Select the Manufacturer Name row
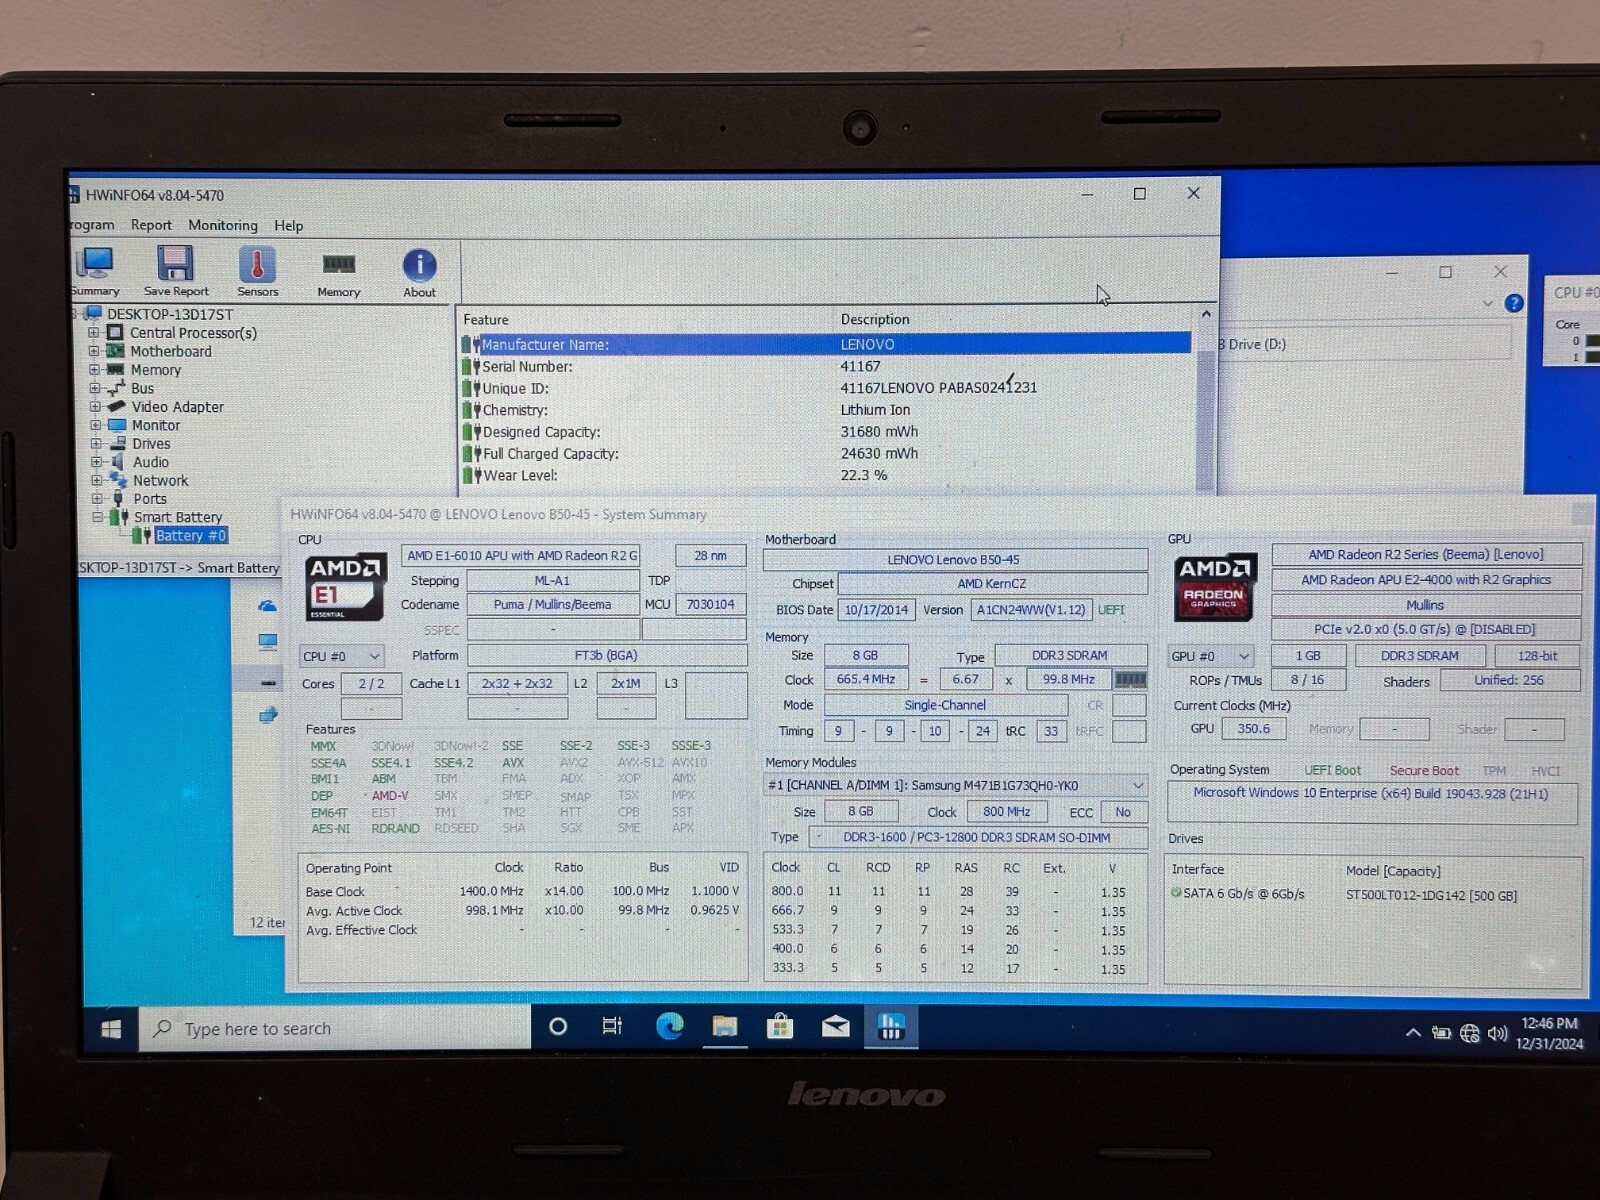 pyautogui.click(x=826, y=344)
